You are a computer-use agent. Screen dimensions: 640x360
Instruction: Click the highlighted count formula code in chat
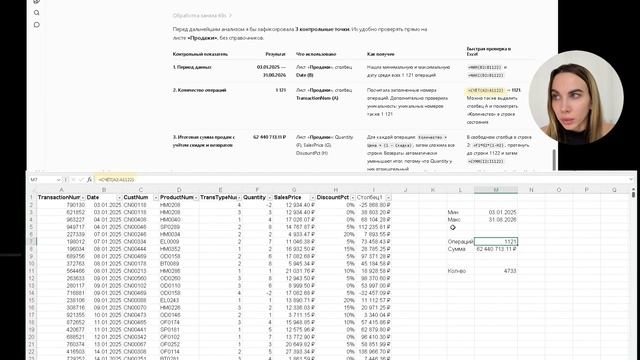click(486, 90)
